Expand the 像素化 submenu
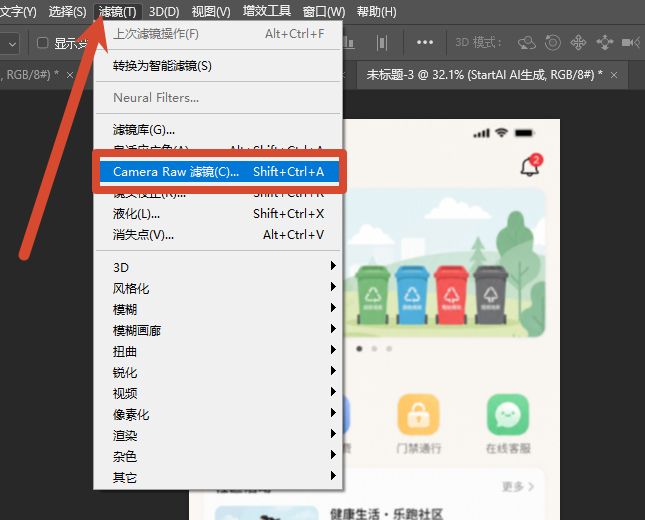 click(218, 415)
